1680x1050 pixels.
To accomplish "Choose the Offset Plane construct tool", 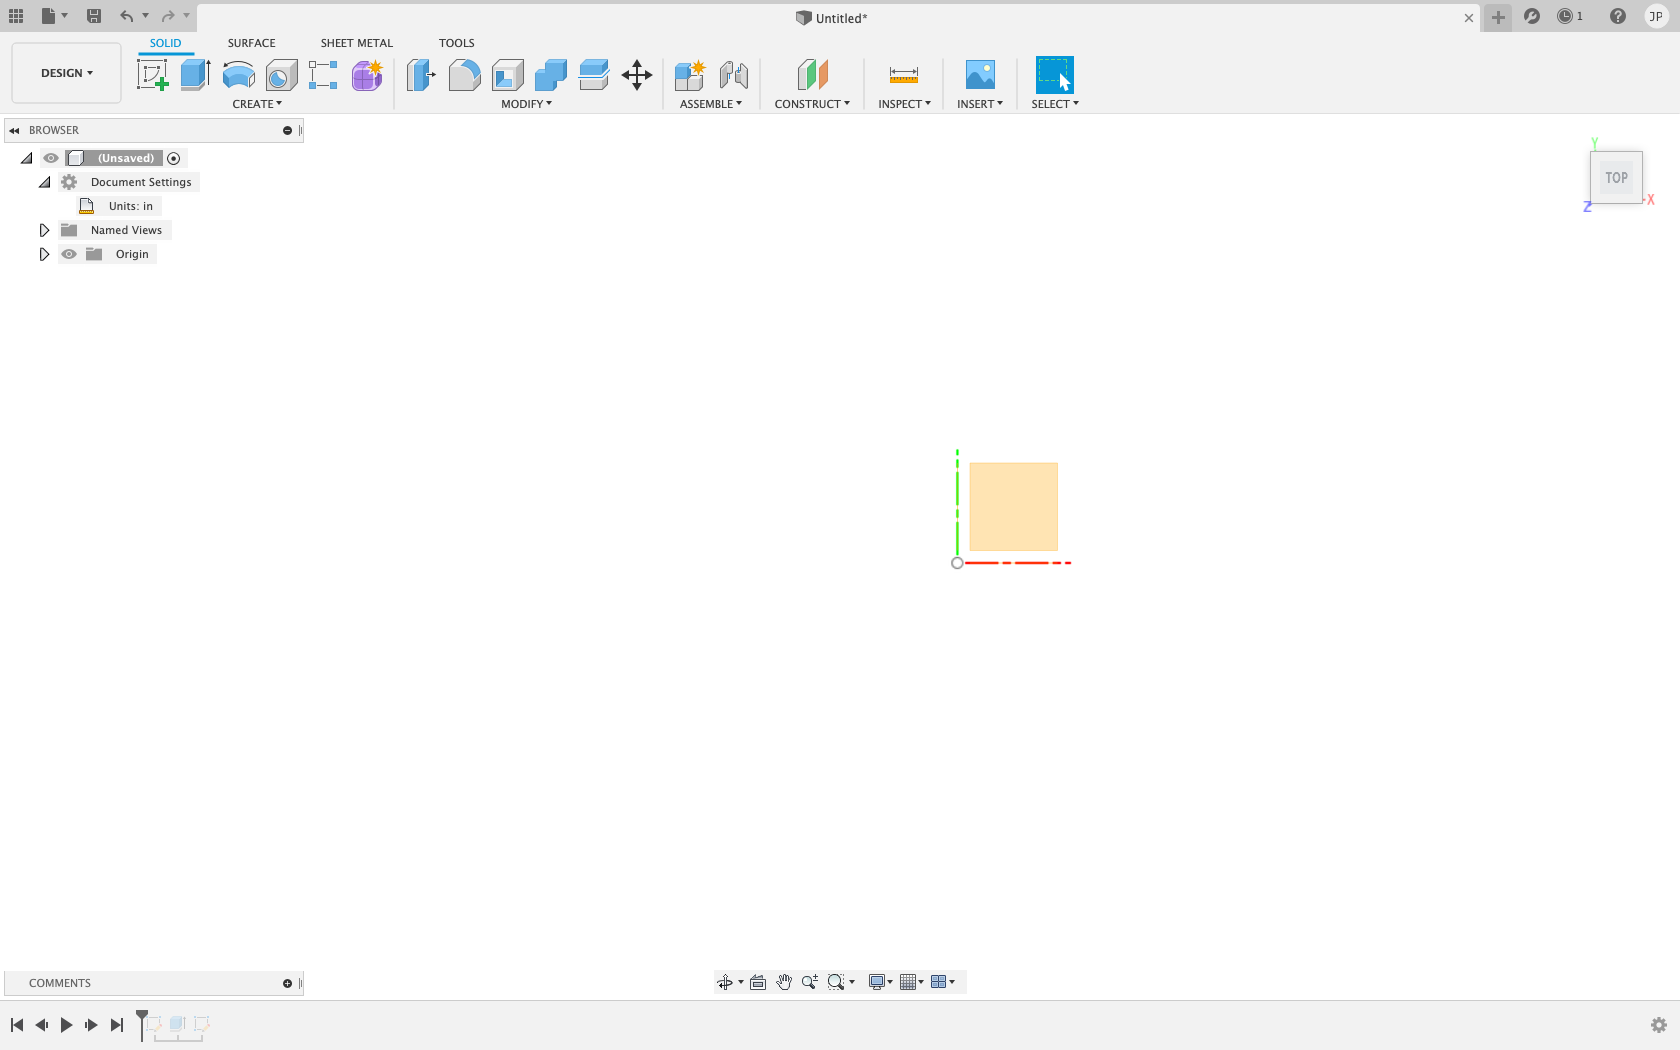I will [x=812, y=75].
